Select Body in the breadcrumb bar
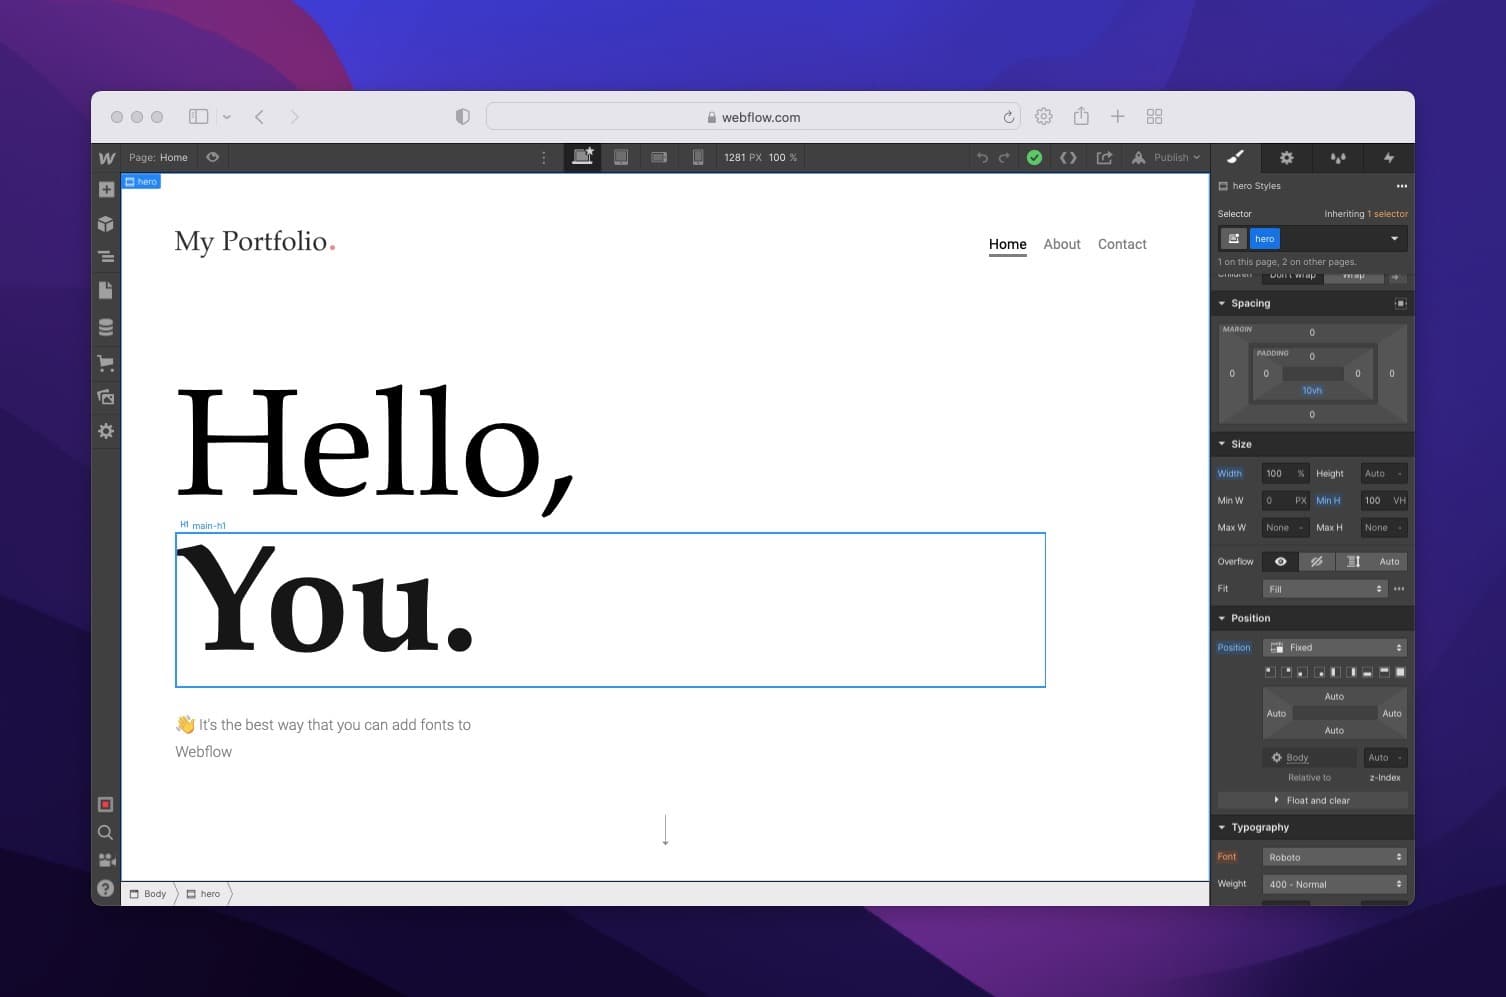This screenshot has height=997, width=1506. pos(148,894)
